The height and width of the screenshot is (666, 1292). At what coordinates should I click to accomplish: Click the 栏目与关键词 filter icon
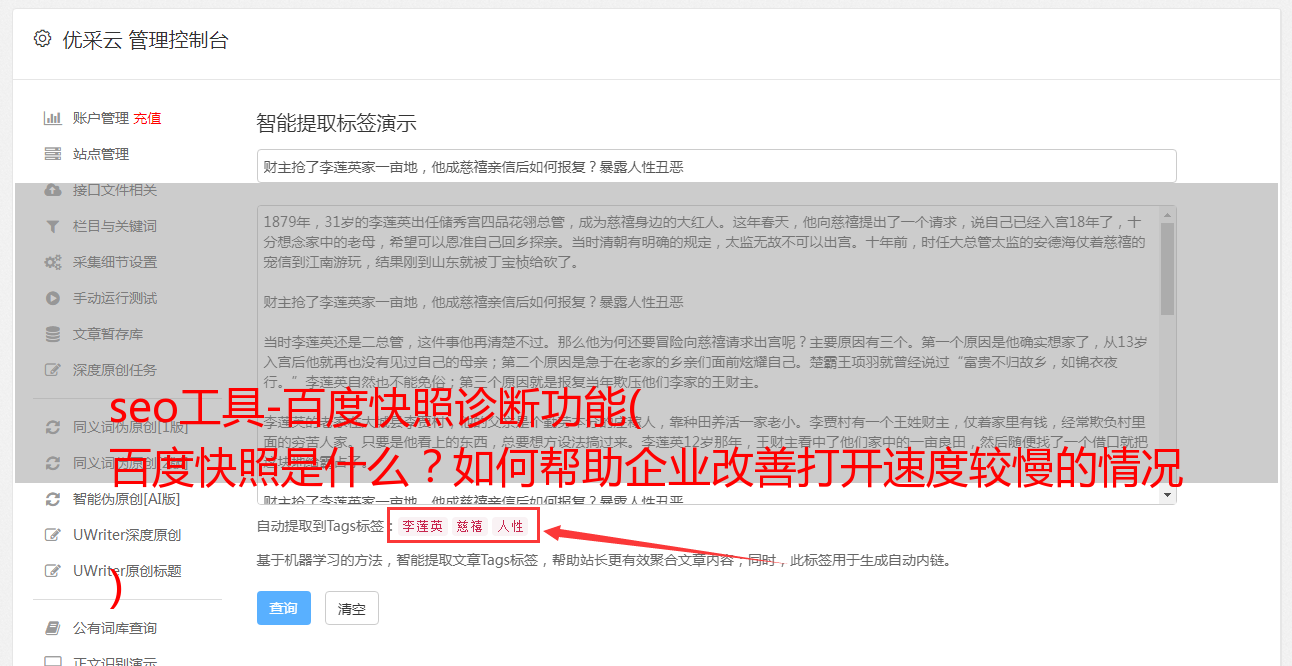click(x=53, y=226)
